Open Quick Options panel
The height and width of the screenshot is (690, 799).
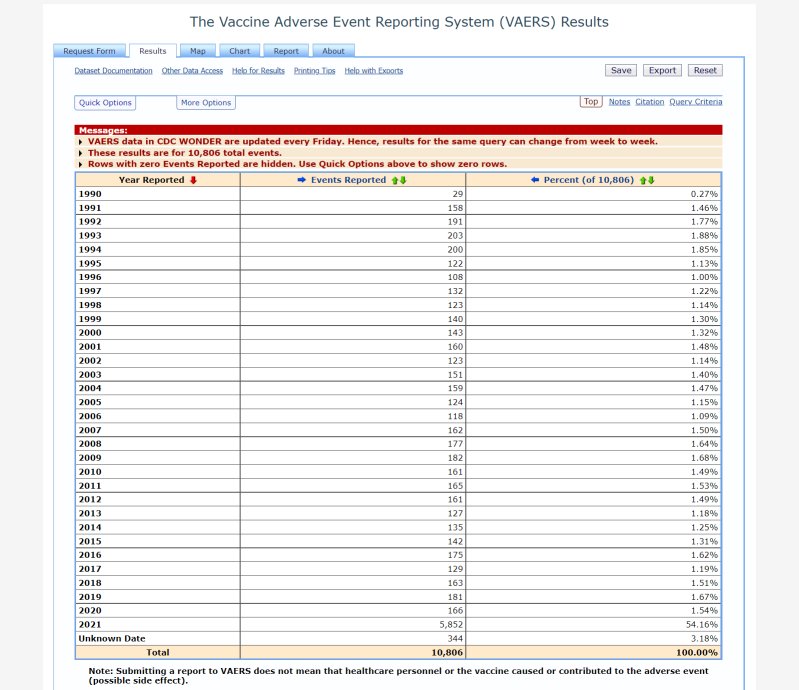point(105,102)
